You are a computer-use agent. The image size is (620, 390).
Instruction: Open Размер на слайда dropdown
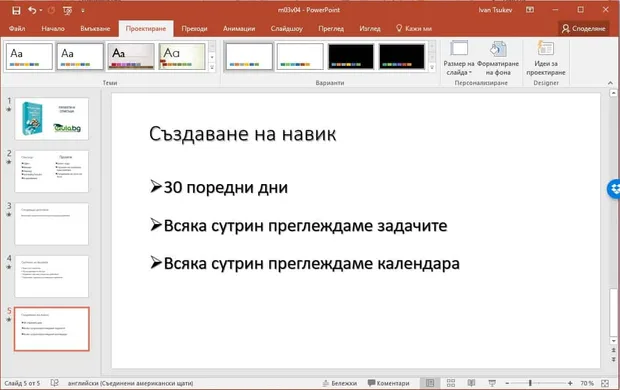coord(459,58)
